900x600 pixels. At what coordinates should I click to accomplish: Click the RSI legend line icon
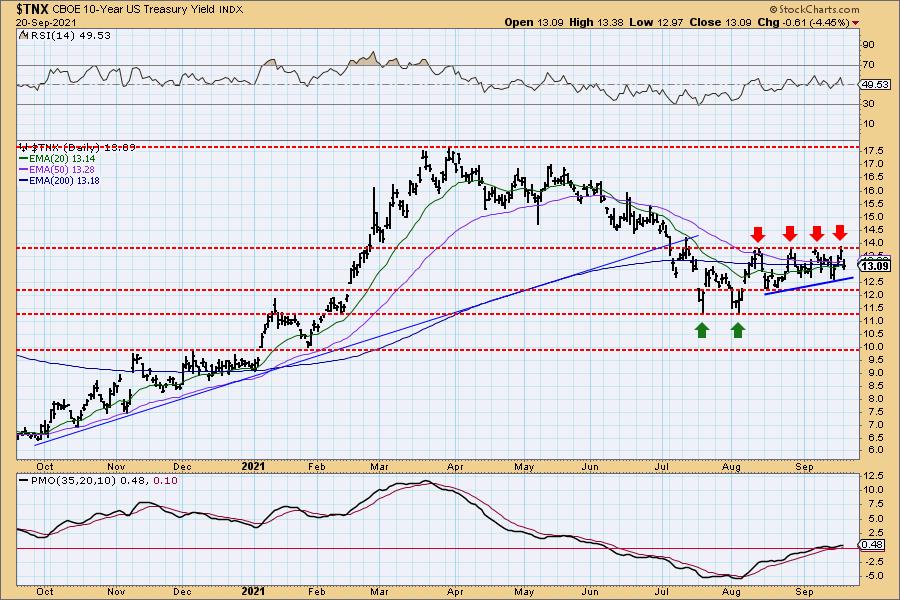pyautogui.click(x=23, y=35)
